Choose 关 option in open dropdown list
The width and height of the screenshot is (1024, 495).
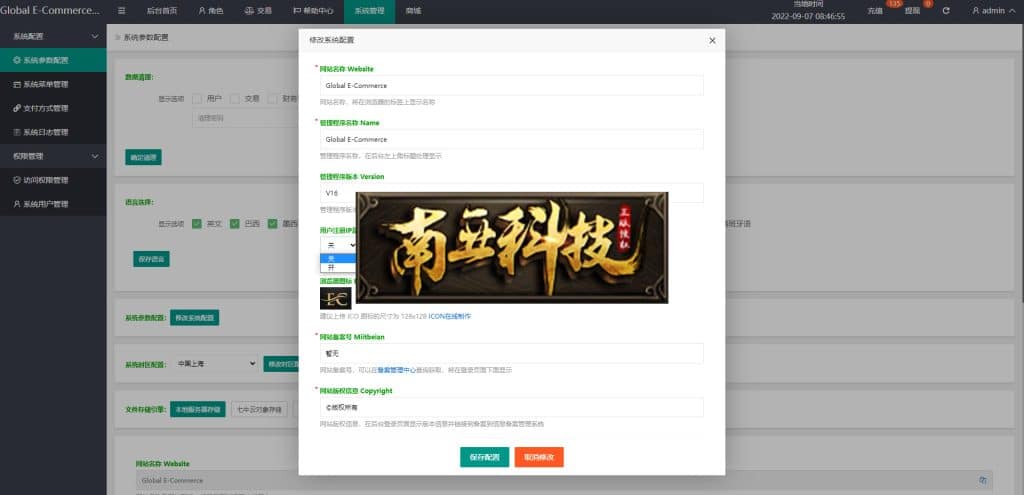point(338,258)
